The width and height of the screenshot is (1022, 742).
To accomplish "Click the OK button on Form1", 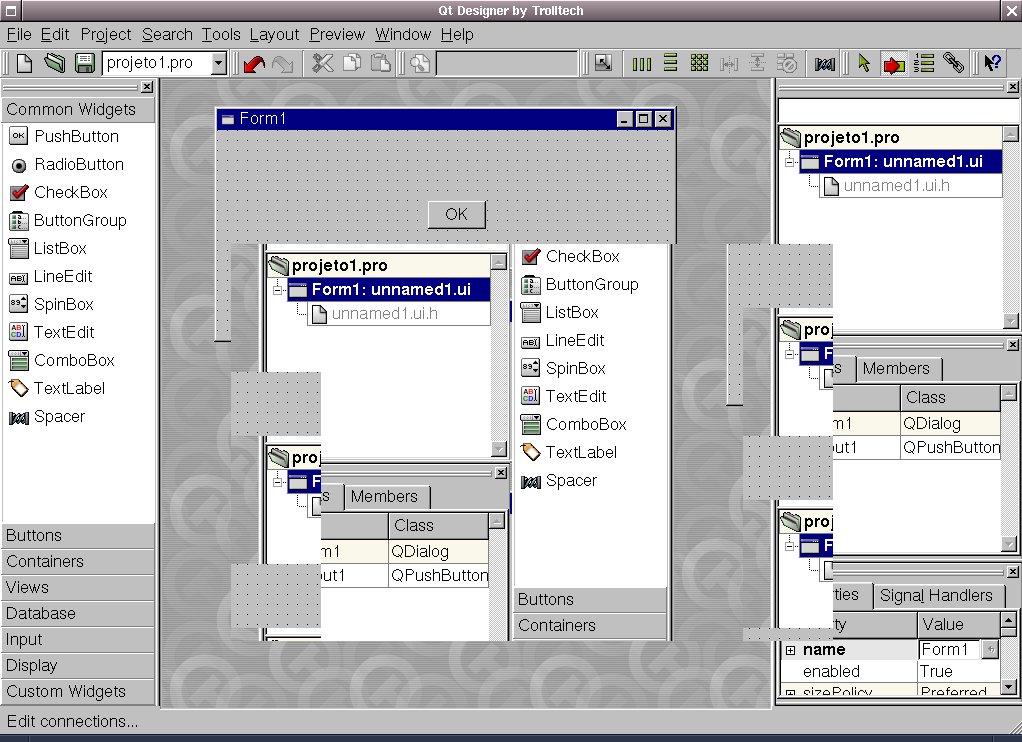I will (x=456, y=215).
